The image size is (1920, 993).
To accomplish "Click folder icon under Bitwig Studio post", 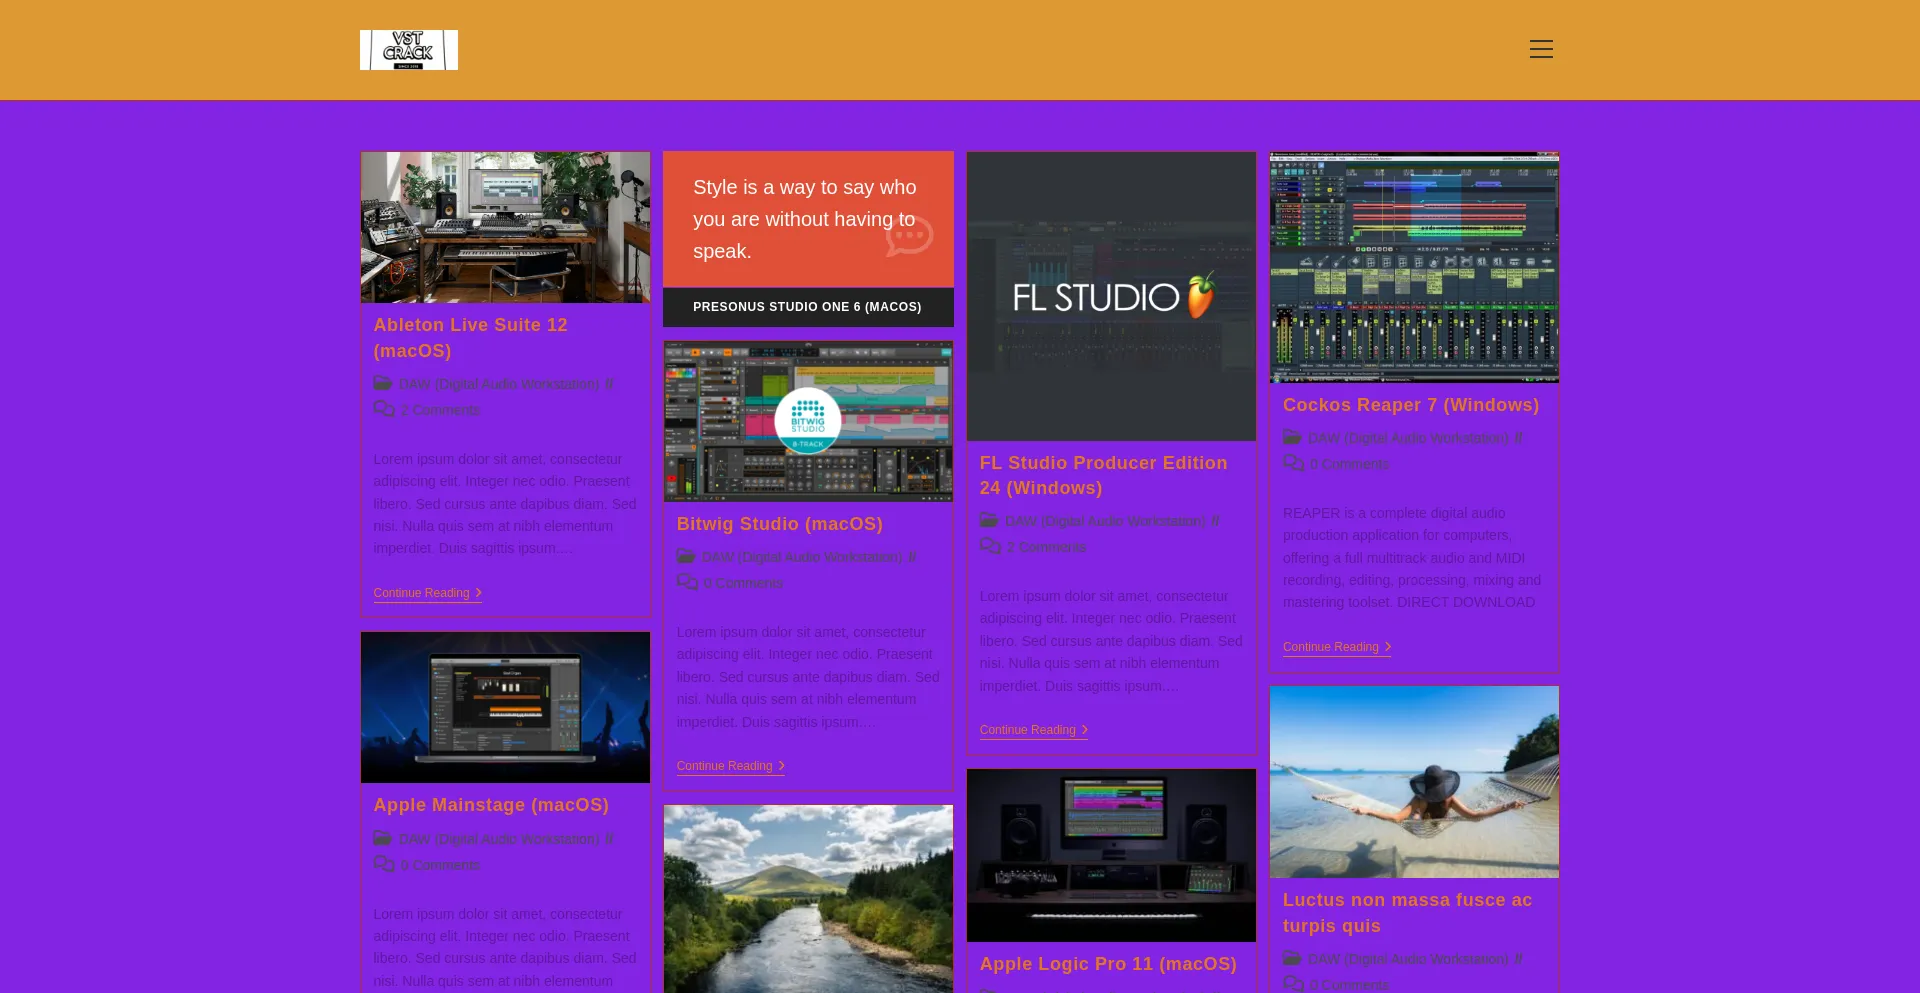I will click(685, 556).
